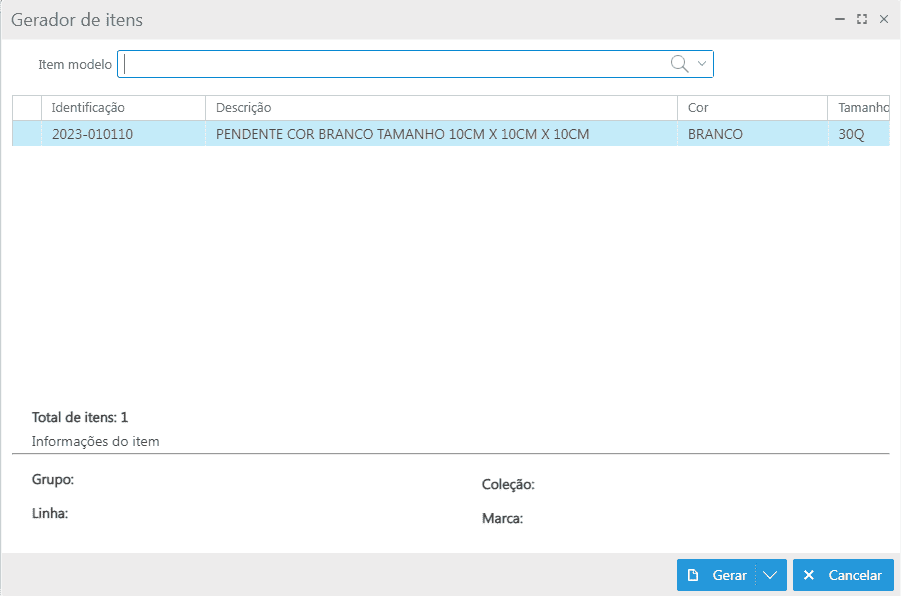Click the Informações do item section header
Screen dimensions: 901x596
pyautogui.click(x=96, y=441)
